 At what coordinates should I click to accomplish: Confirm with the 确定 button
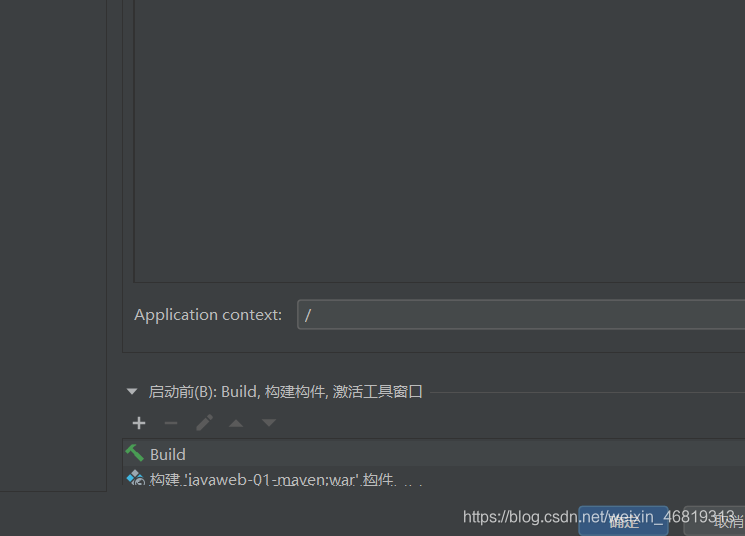(x=623, y=521)
